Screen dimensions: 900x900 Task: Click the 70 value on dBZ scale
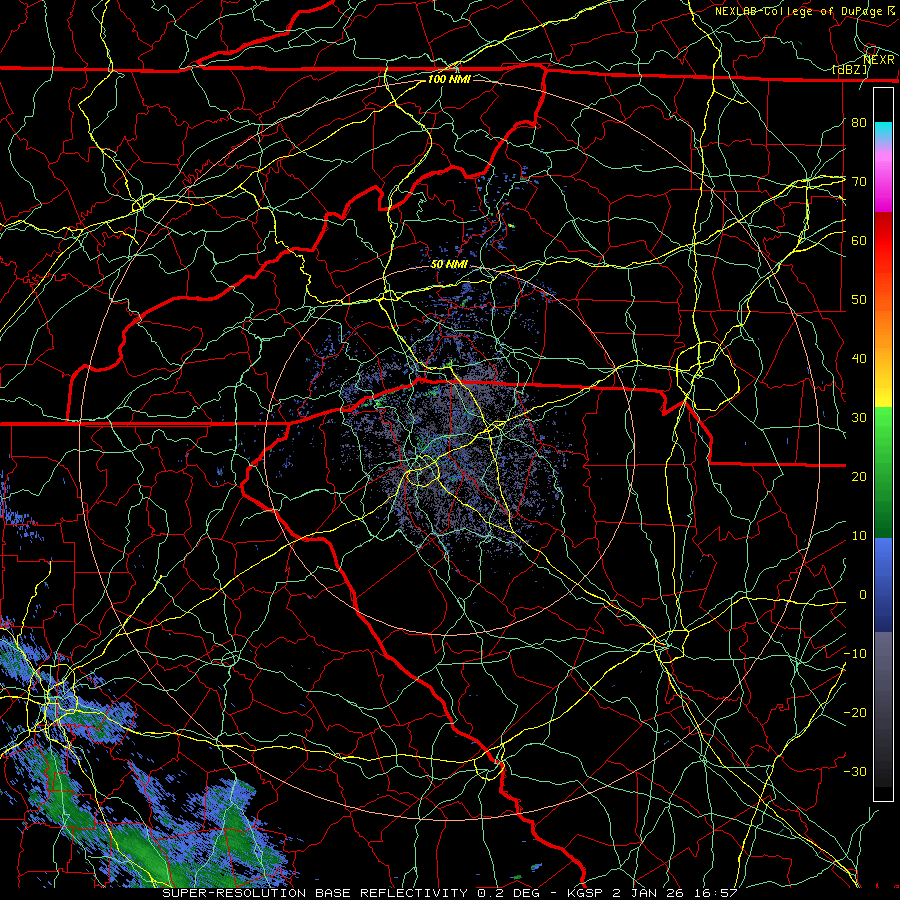click(x=859, y=181)
